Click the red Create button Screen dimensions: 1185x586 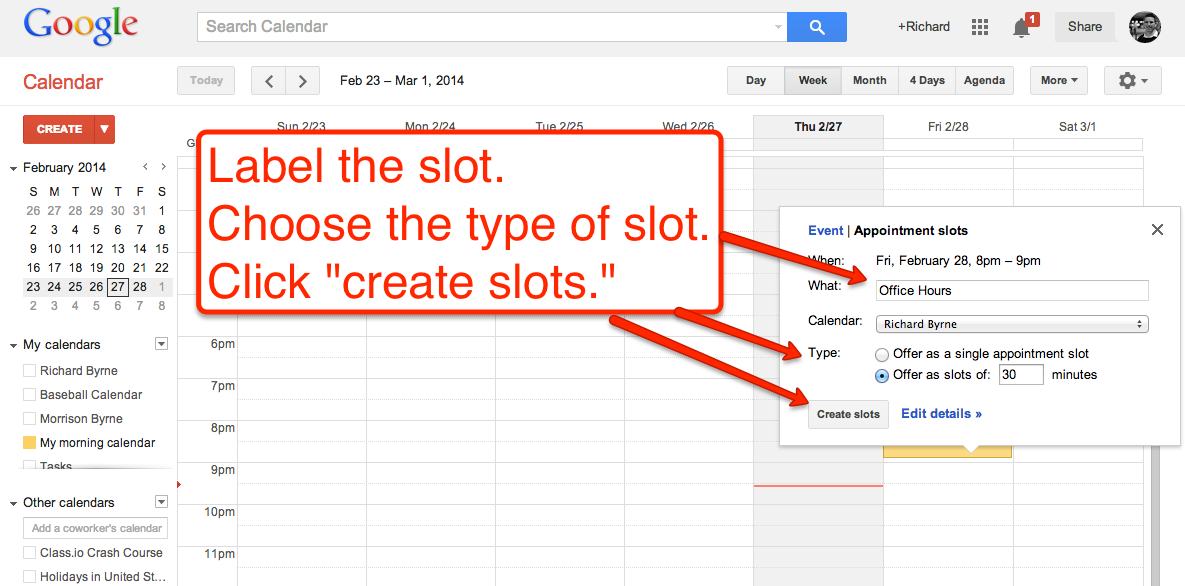click(x=59, y=129)
